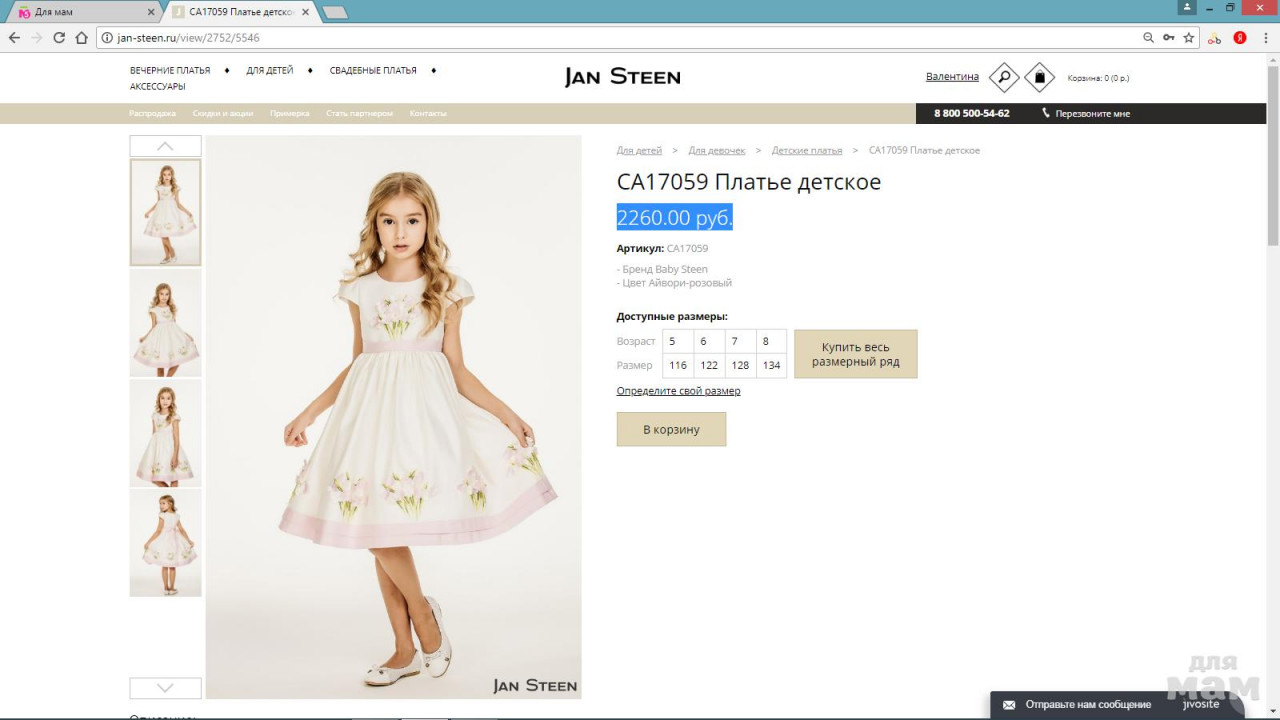Bookmark this page with star icon
Screen dimensions: 1280x720
[1189, 38]
